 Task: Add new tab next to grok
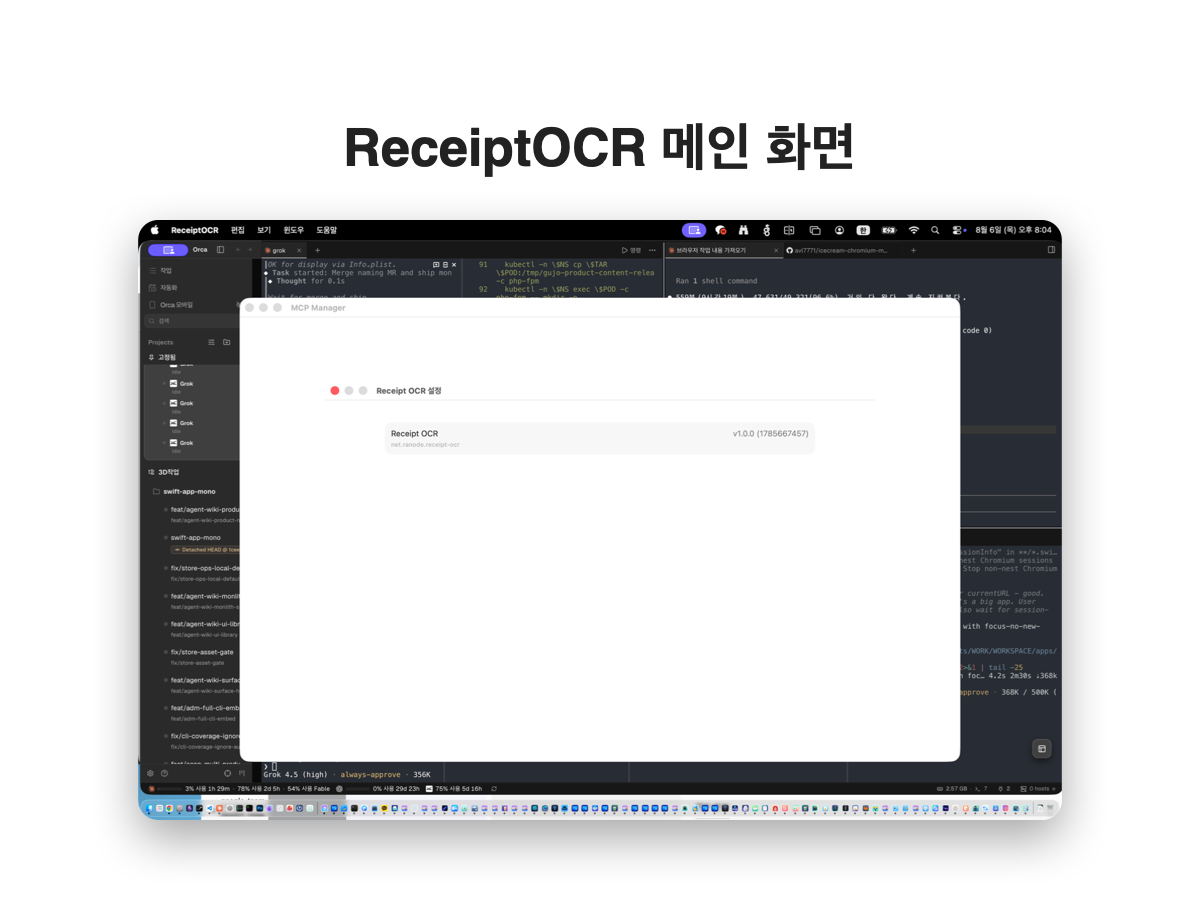[x=317, y=250]
